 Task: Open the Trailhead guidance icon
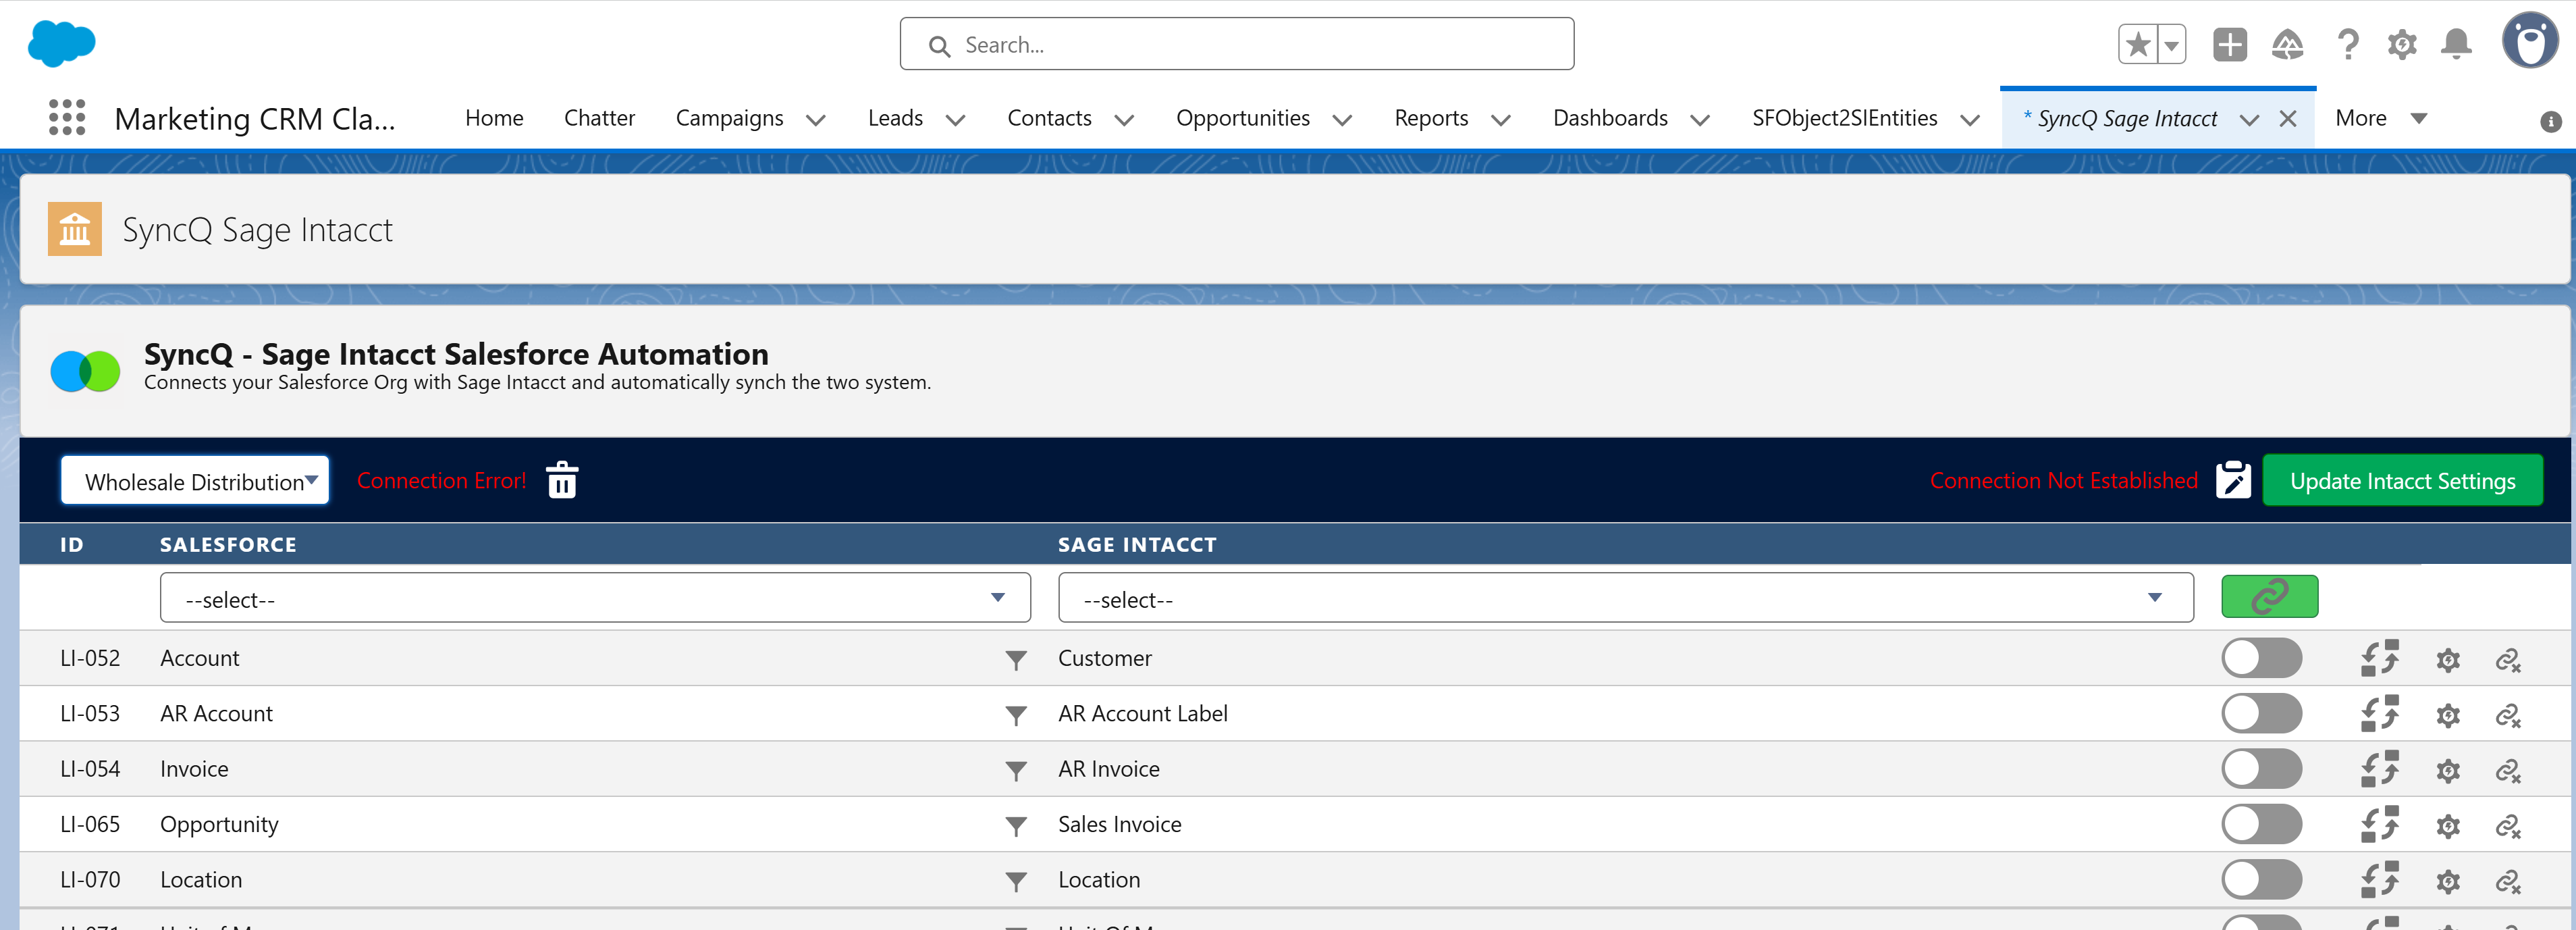pos(2288,45)
